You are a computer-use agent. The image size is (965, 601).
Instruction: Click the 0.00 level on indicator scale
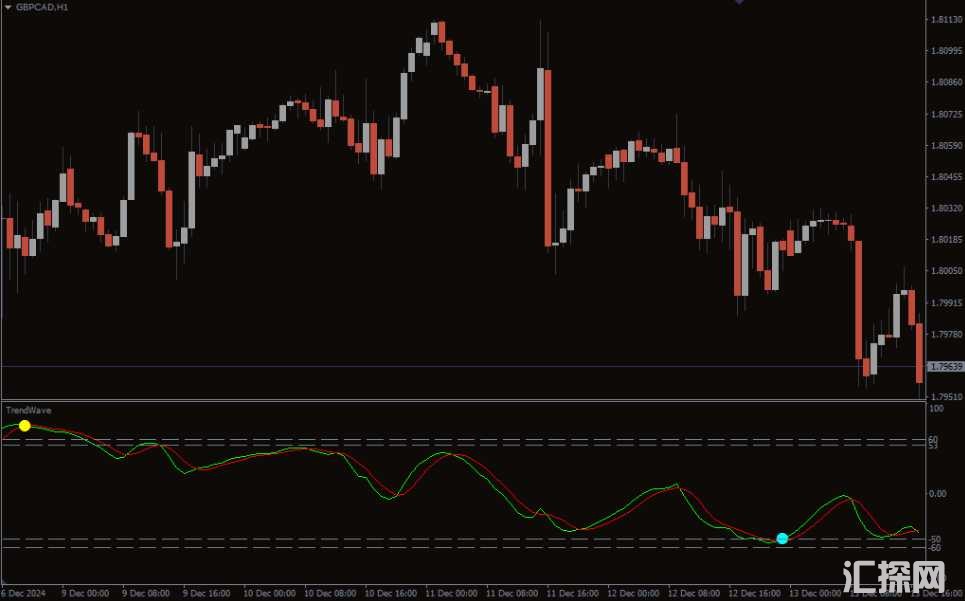938,493
